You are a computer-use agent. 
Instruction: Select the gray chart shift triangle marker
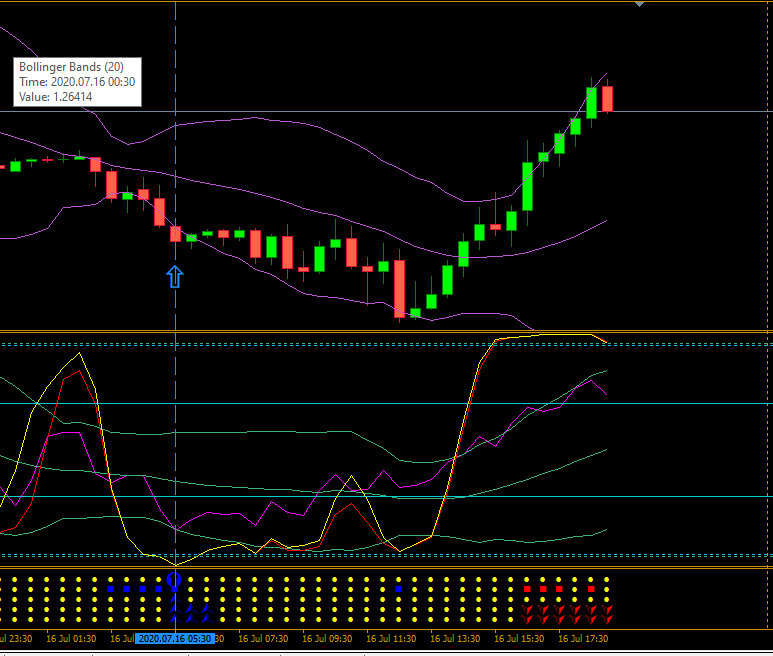pos(639,4)
